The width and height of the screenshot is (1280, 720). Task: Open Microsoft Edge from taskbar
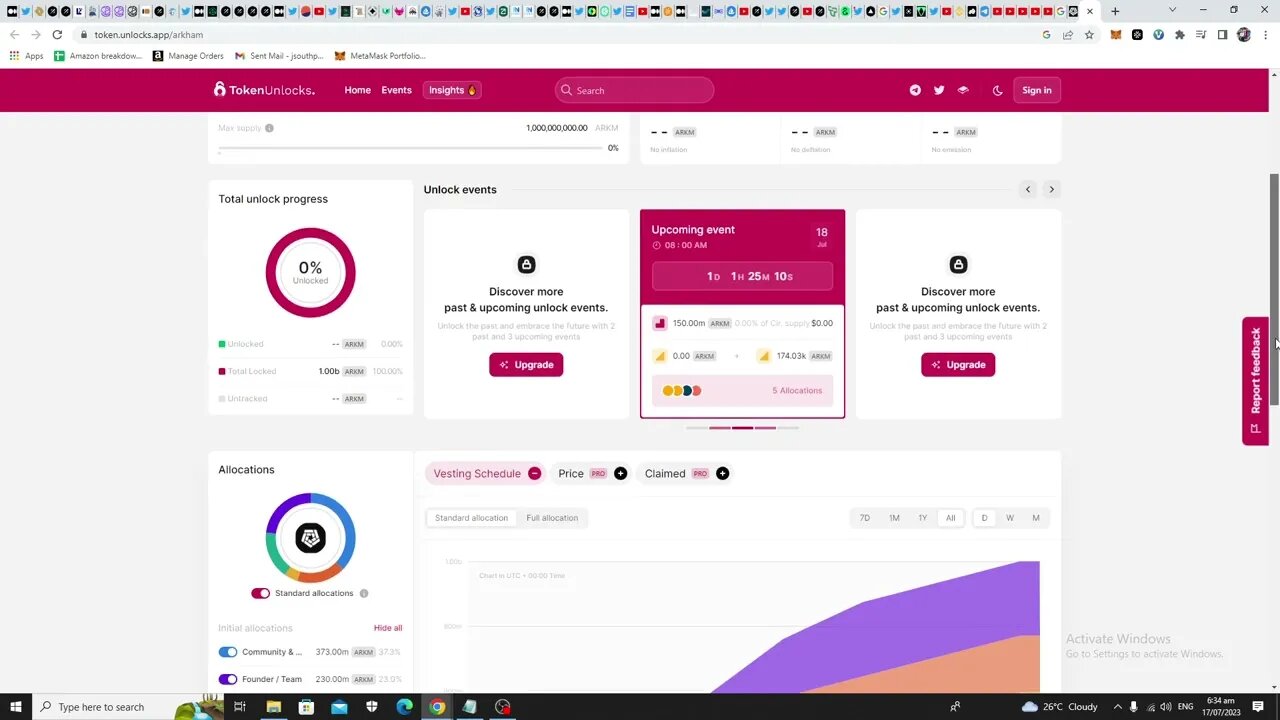pyautogui.click(x=404, y=707)
